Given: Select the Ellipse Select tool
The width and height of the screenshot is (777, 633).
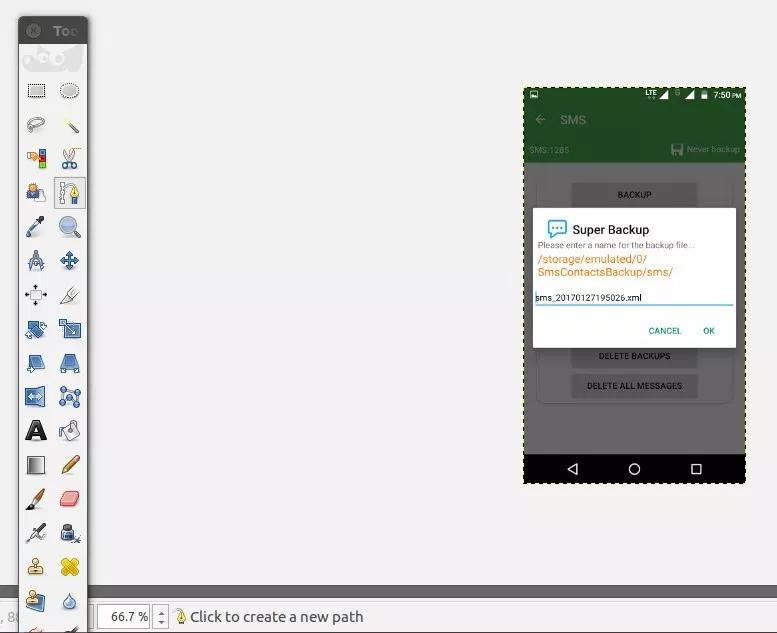Looking at the screenshot, I should click(x=69, y=91).
